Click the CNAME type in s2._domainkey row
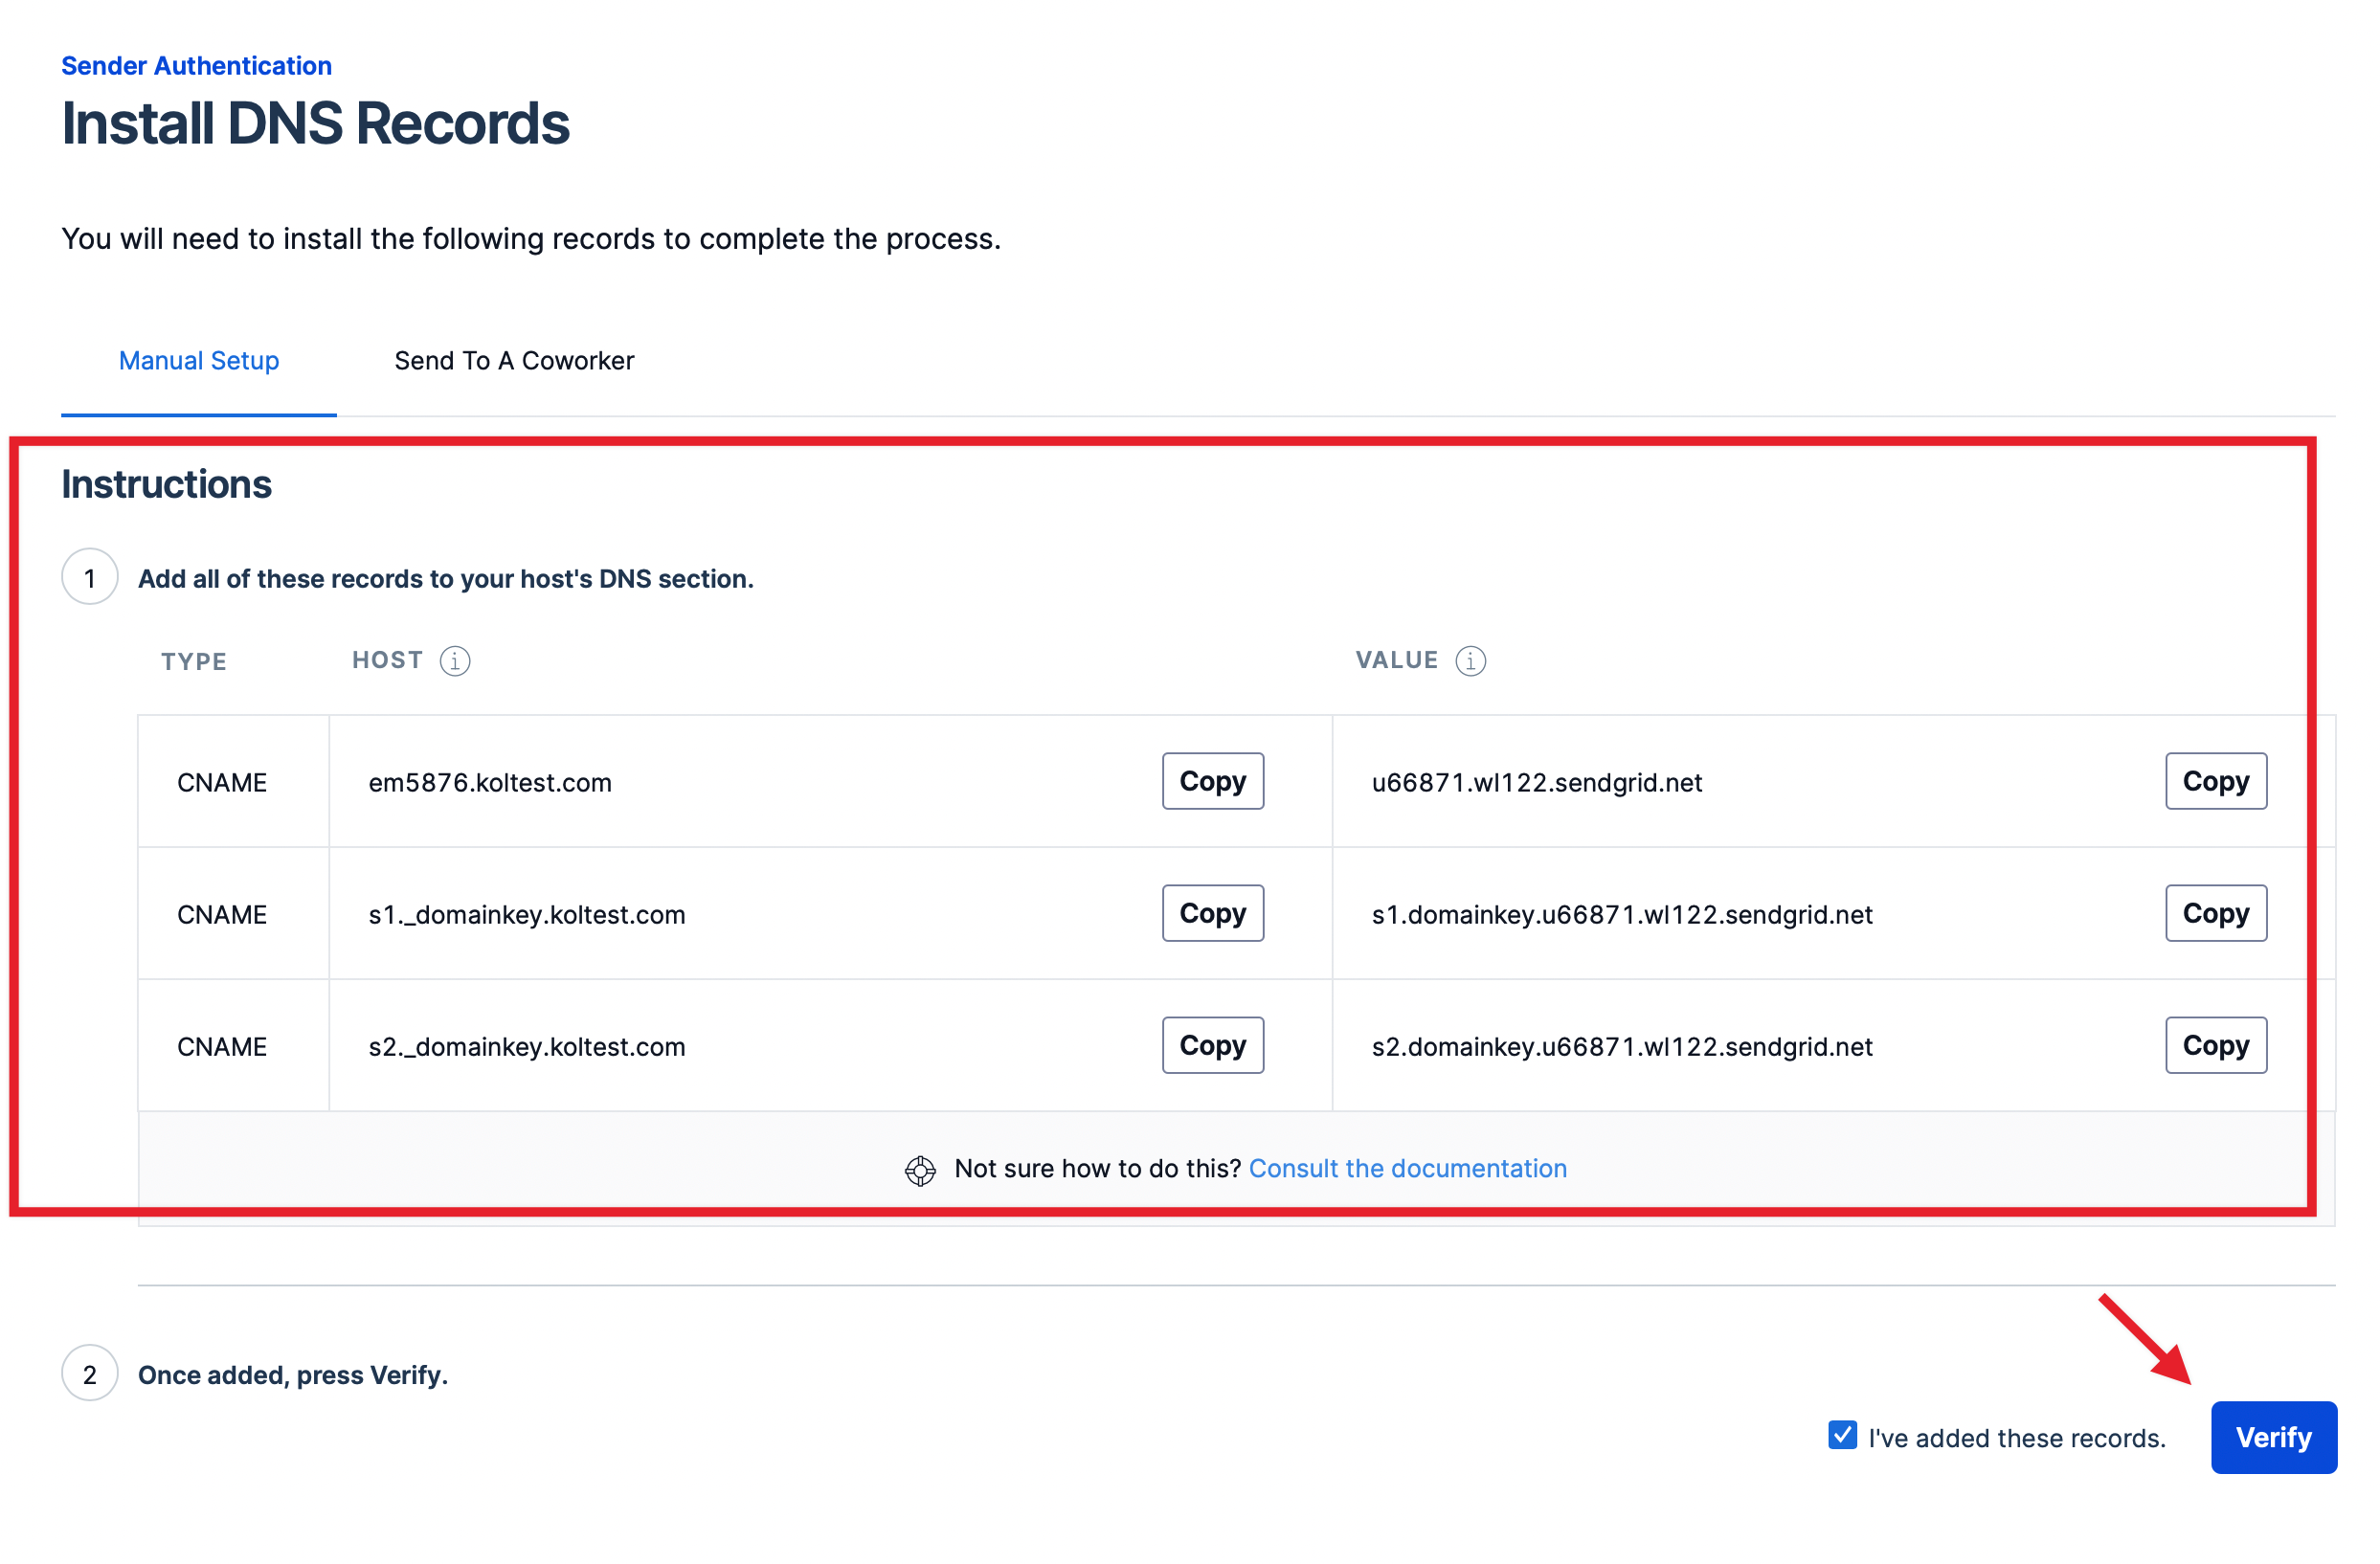 click(222, 1046)
